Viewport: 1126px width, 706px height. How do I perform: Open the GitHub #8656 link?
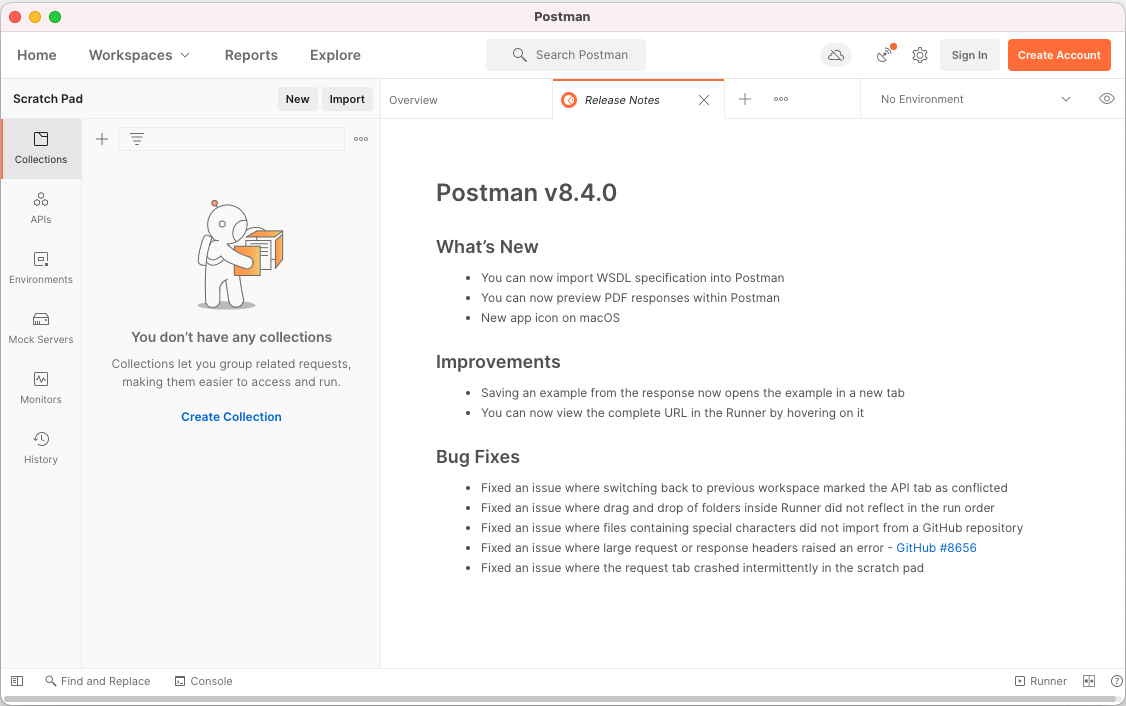tap(936, 548)
